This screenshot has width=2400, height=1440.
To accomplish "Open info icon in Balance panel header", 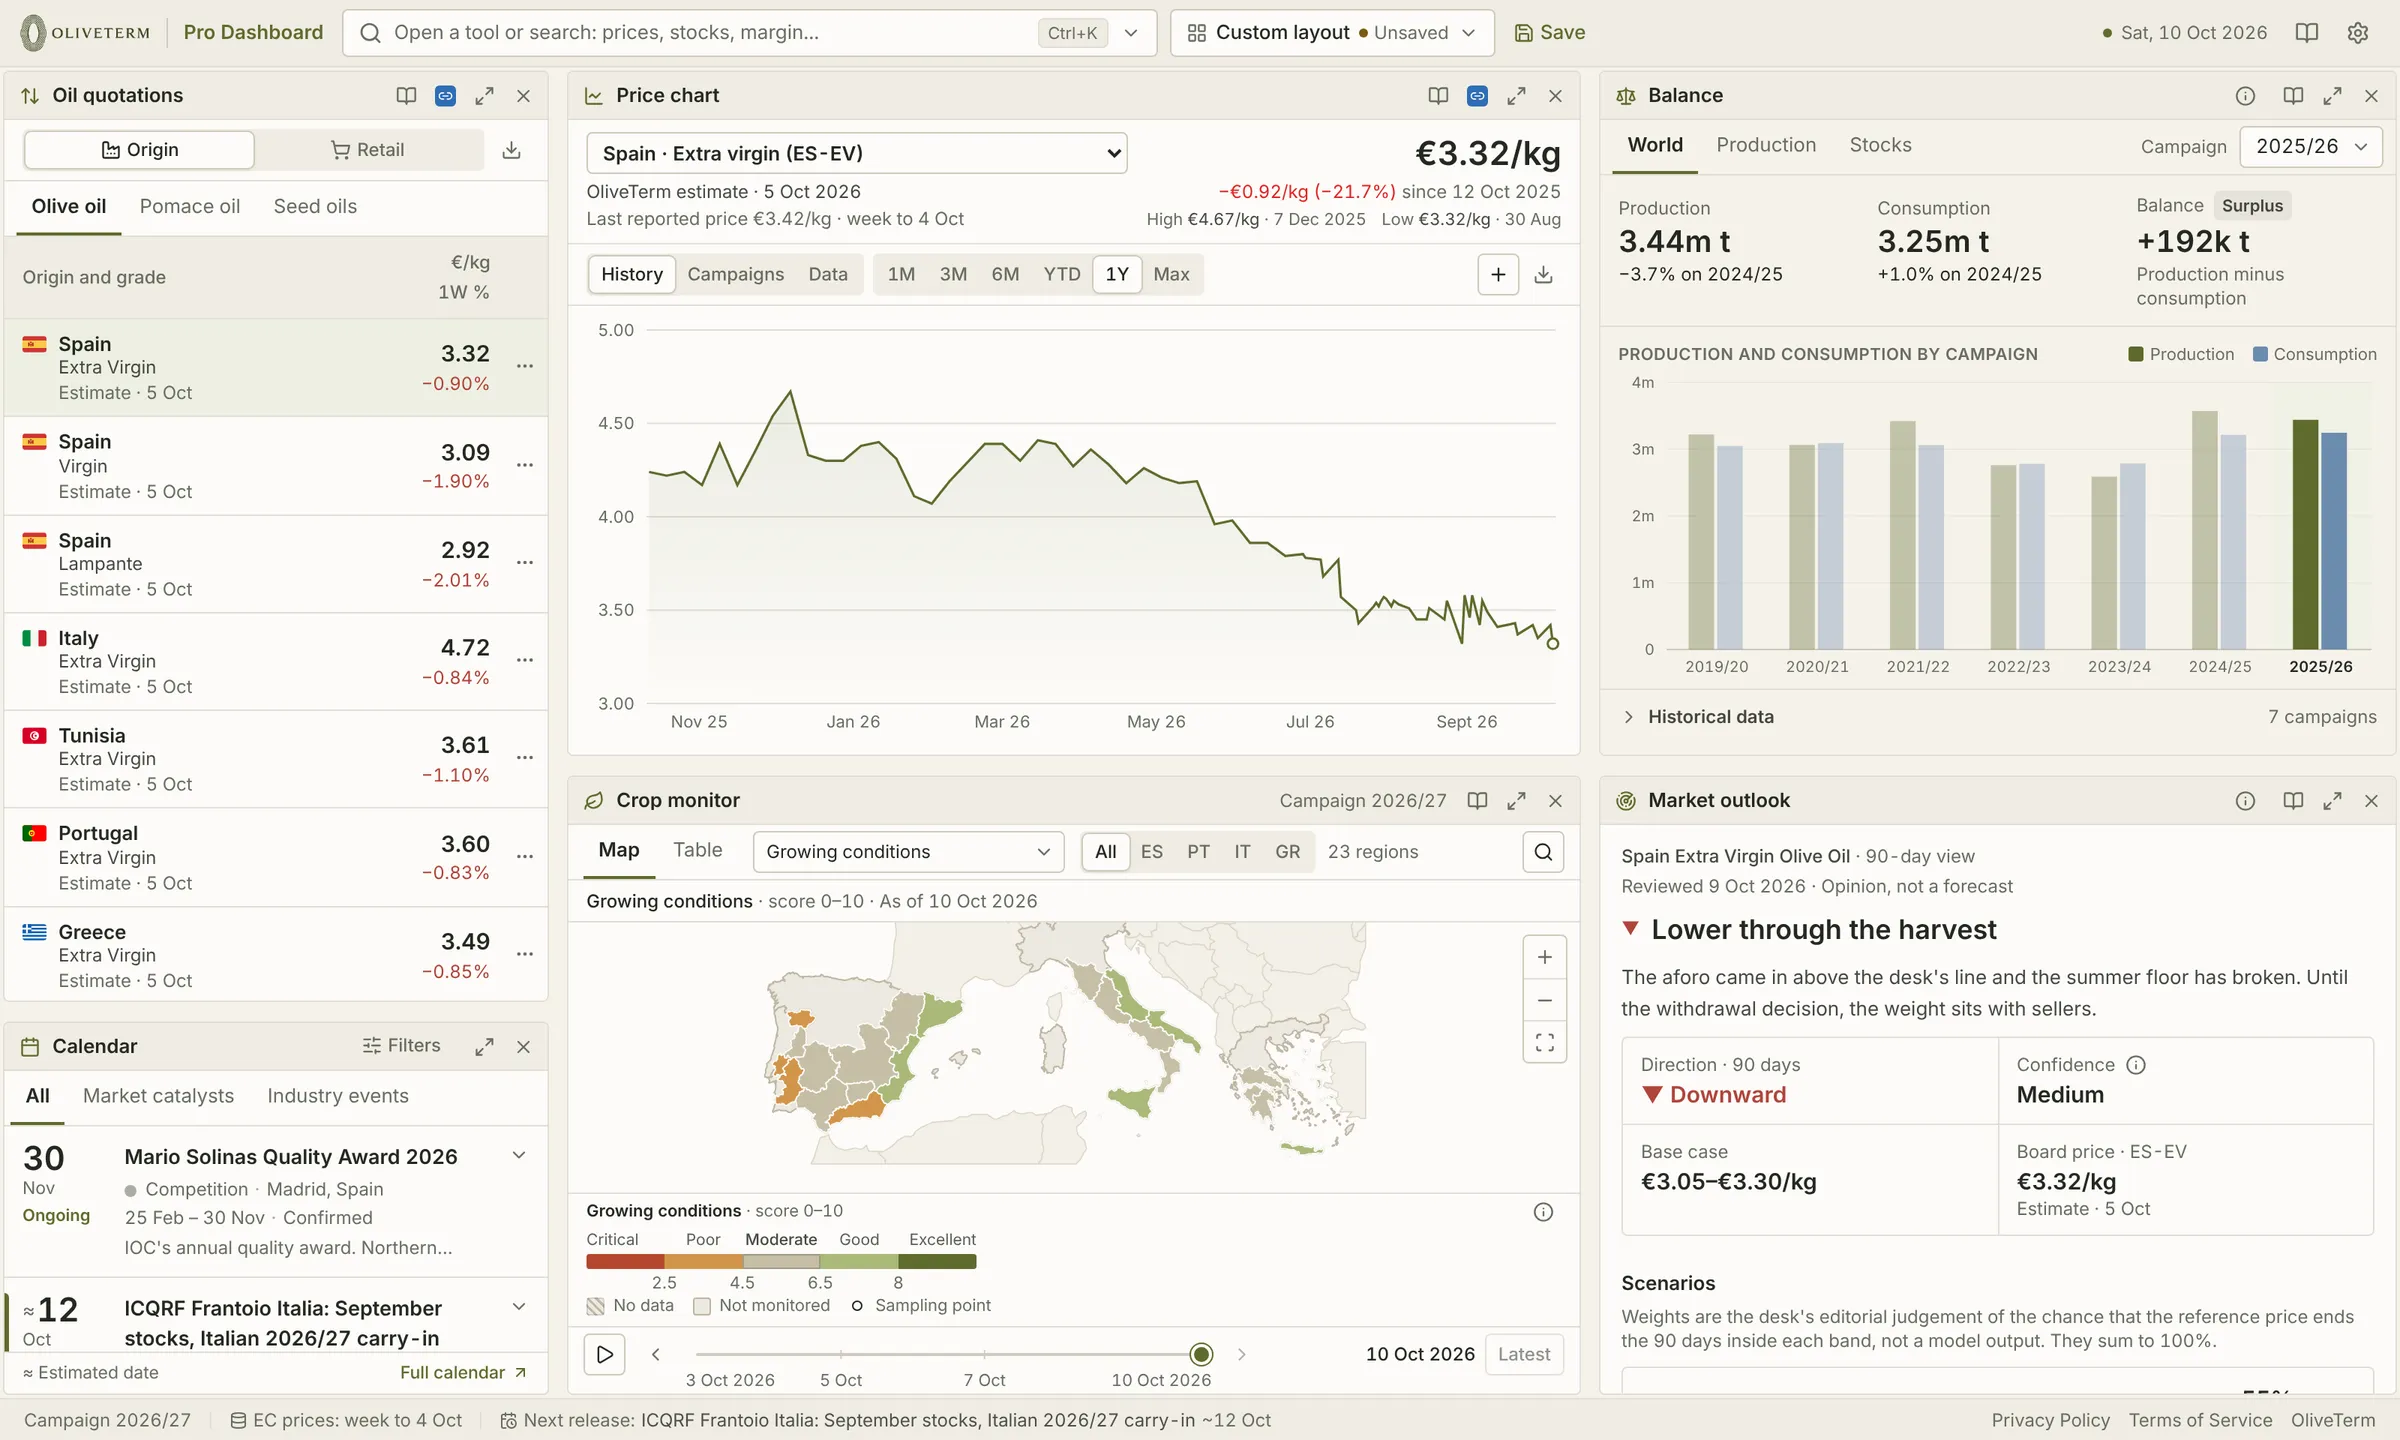I will [x=2245, y=96].
